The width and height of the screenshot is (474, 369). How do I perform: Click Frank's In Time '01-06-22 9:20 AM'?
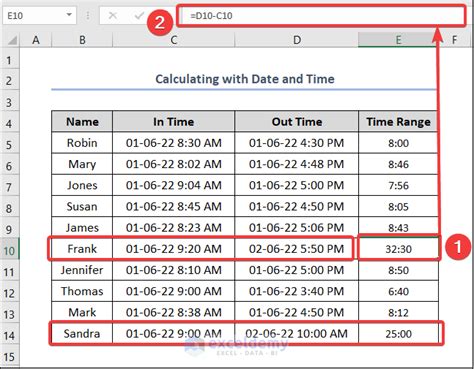[173, 249]
